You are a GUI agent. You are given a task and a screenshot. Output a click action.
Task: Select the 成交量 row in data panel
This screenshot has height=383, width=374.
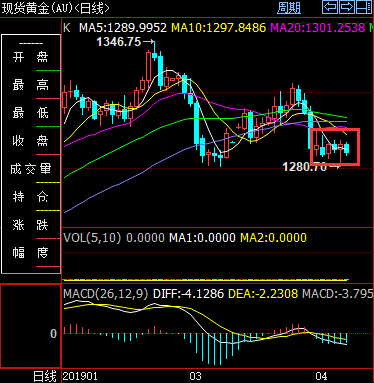pos(31,169)
